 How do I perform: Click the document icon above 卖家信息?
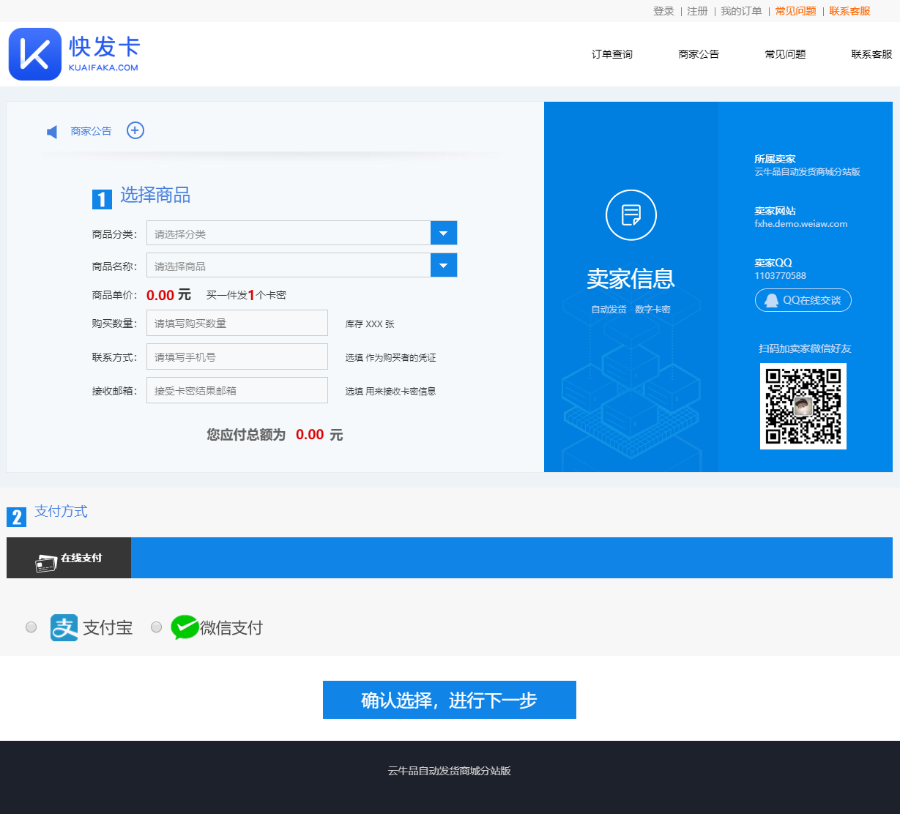tap(630, 215)
